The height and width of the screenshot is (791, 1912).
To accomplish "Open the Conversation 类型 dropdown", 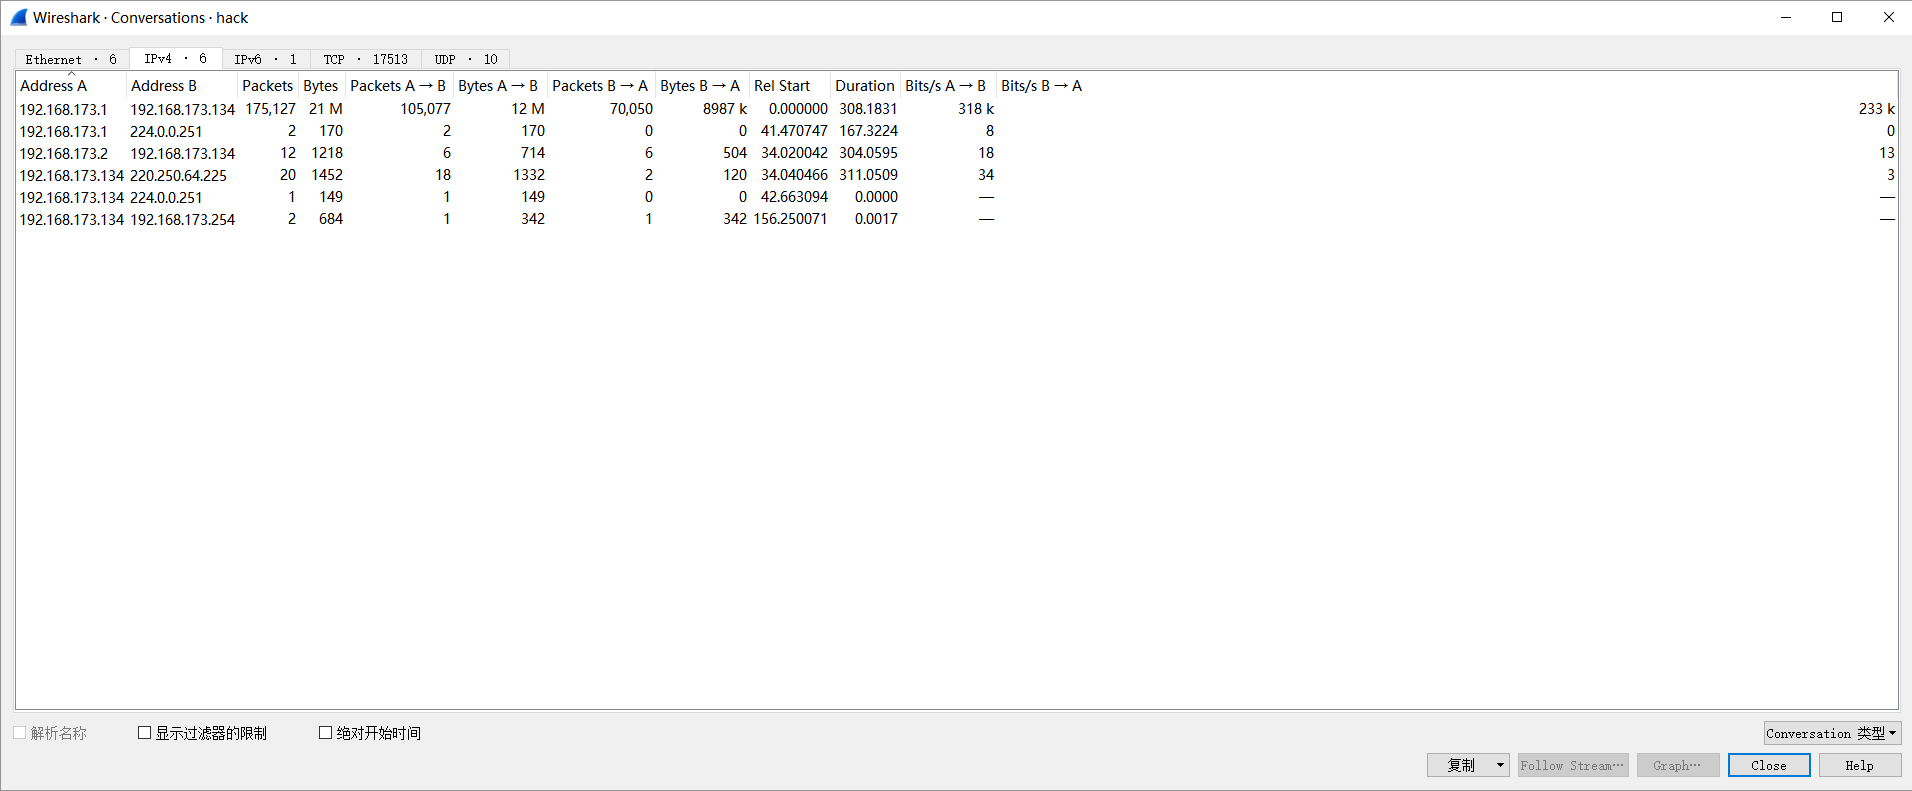I will (1831, 733).
